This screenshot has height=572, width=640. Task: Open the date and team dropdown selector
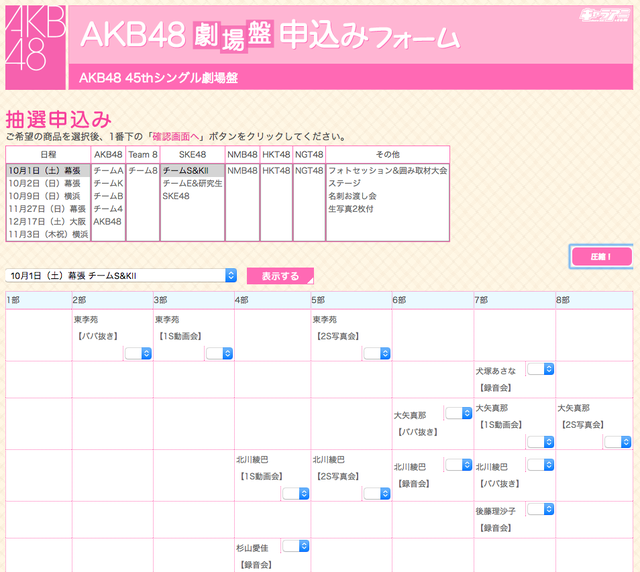(x=121, y=276)
